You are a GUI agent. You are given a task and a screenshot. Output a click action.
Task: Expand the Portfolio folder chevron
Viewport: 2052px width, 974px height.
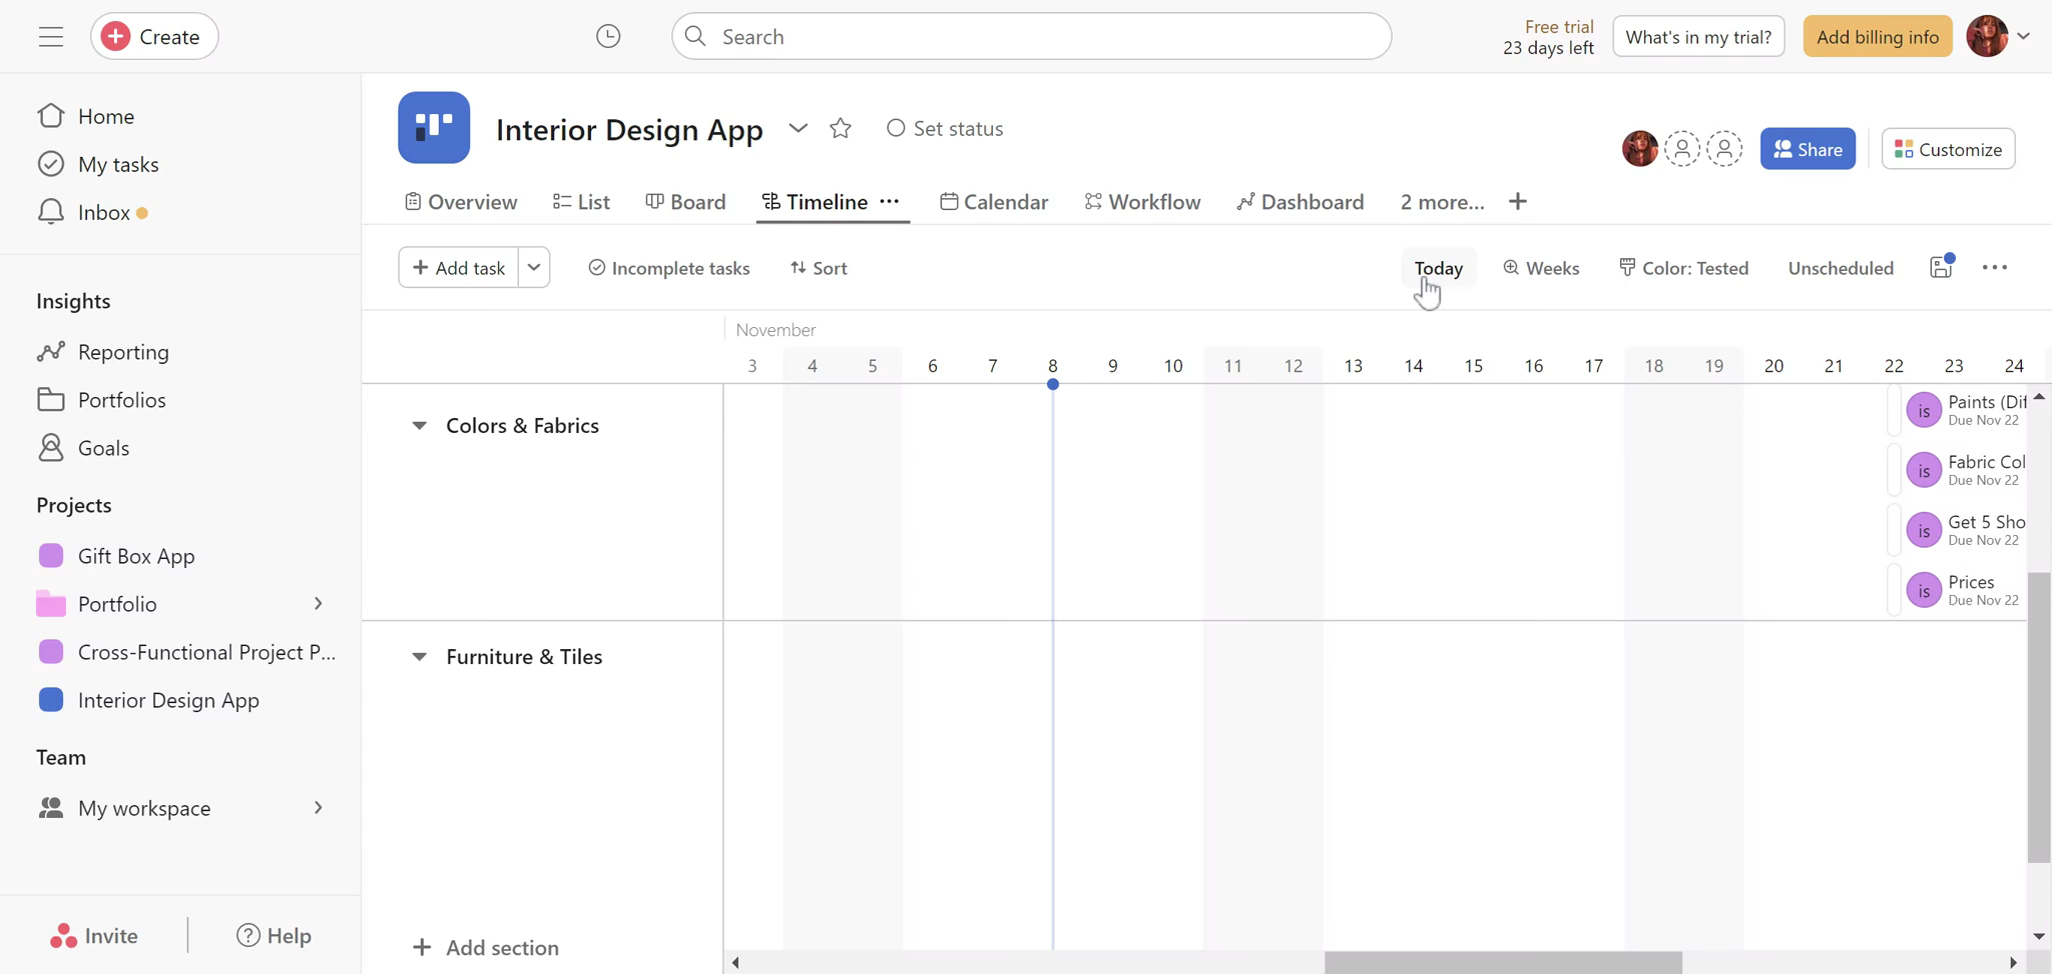click(x=318, y=604)
